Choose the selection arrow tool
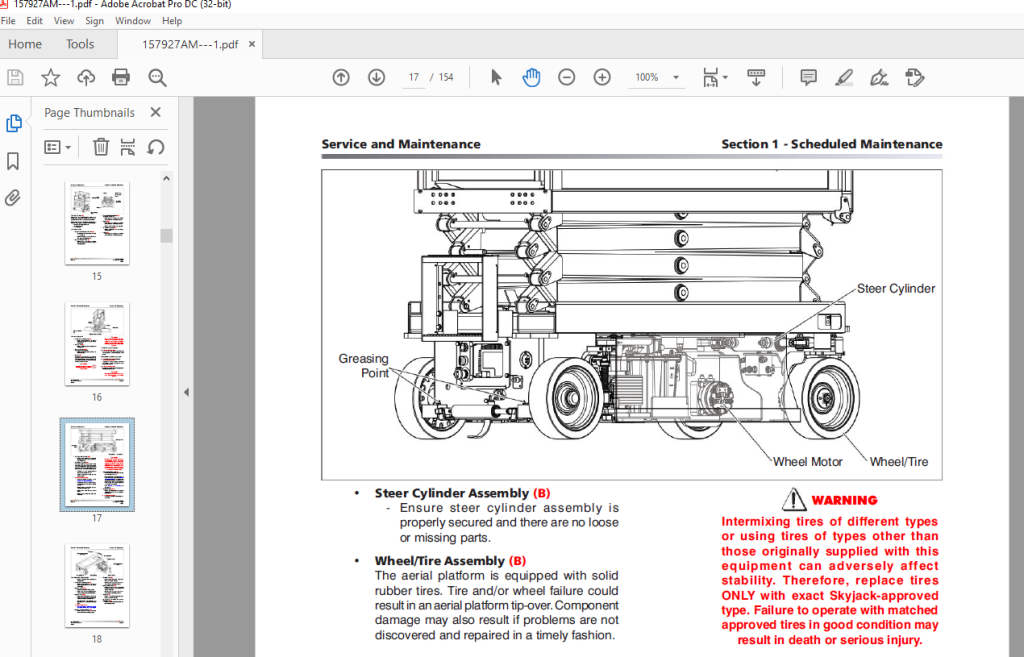The width and height of the screenshot is (1024, 657). [496, 78]
